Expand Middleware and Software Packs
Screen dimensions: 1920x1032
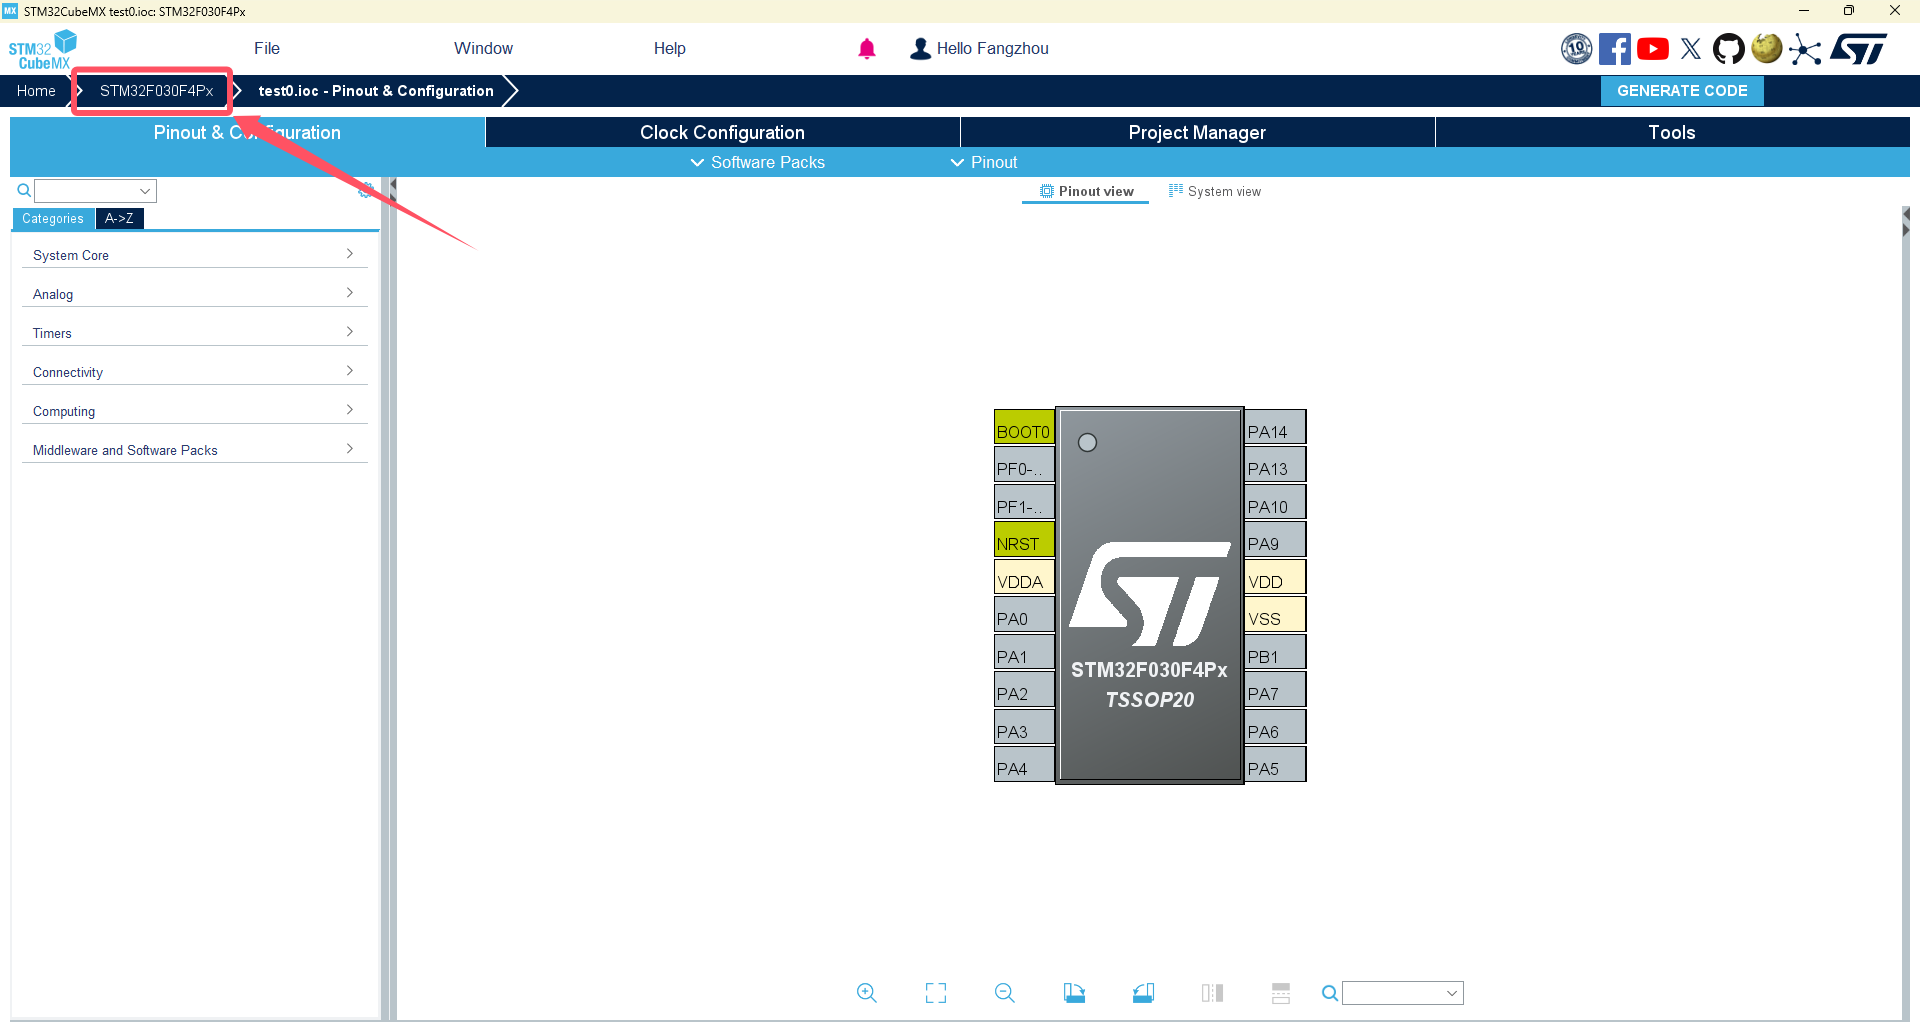click(194, 450)
